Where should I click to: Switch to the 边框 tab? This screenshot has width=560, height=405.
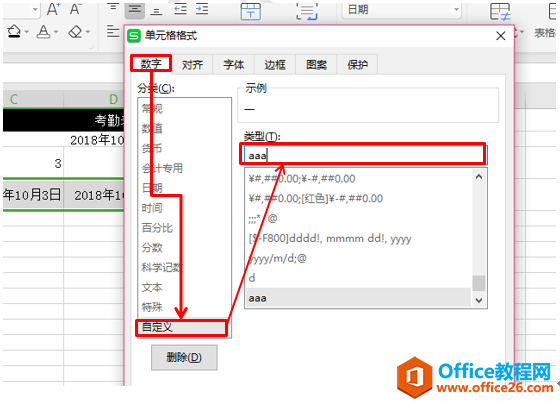[275, 65]
